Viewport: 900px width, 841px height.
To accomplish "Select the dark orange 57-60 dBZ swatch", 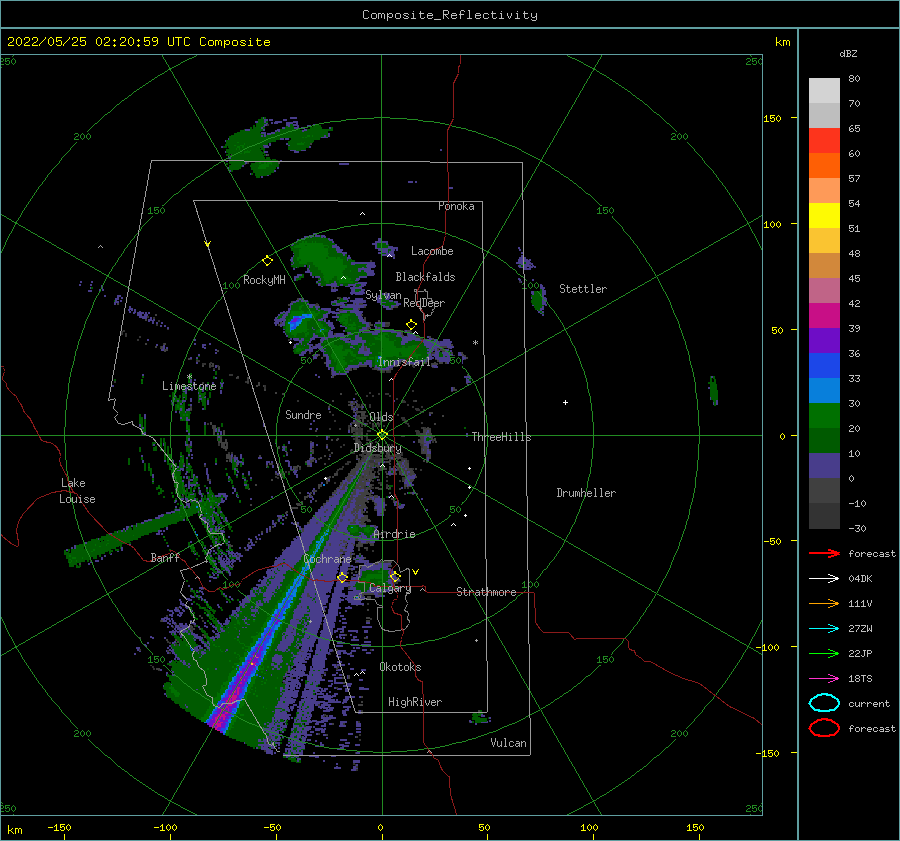I will [824, 166].
